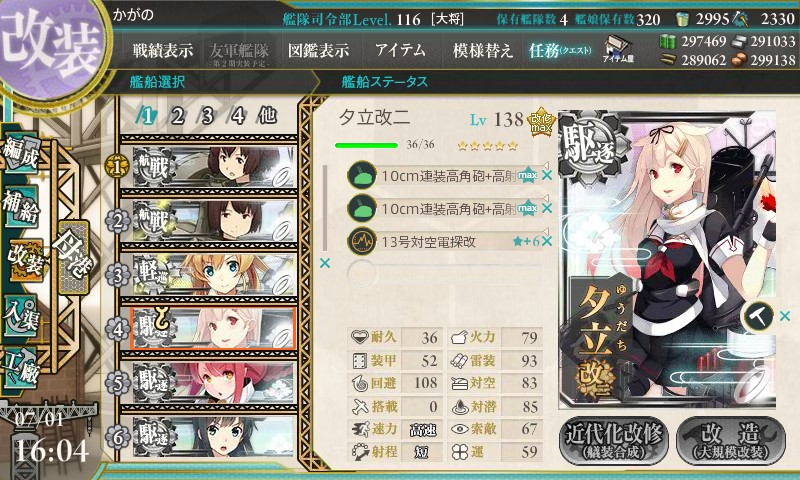Click the 母港 home port button
800x480 pixels.
74,258
